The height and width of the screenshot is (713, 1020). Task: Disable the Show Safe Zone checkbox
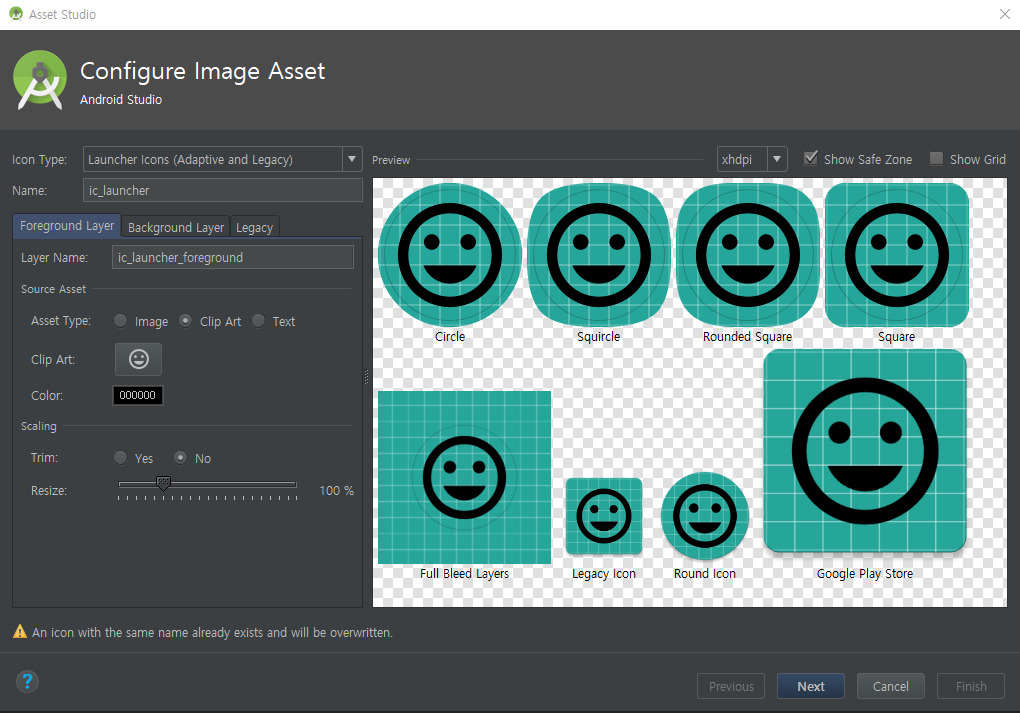[811, 158]
